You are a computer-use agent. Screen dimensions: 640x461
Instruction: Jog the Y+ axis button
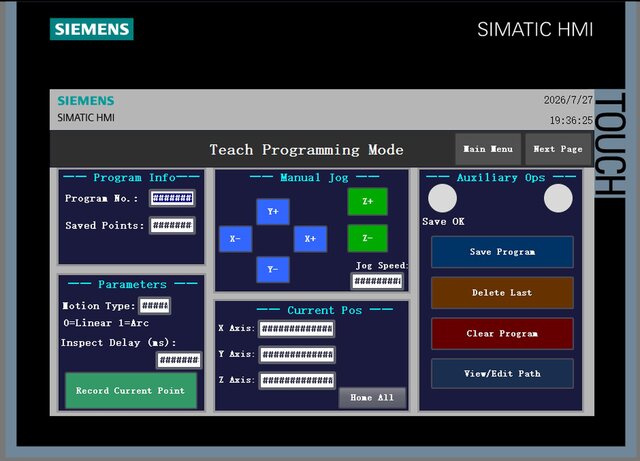click(x=273, y=212)
